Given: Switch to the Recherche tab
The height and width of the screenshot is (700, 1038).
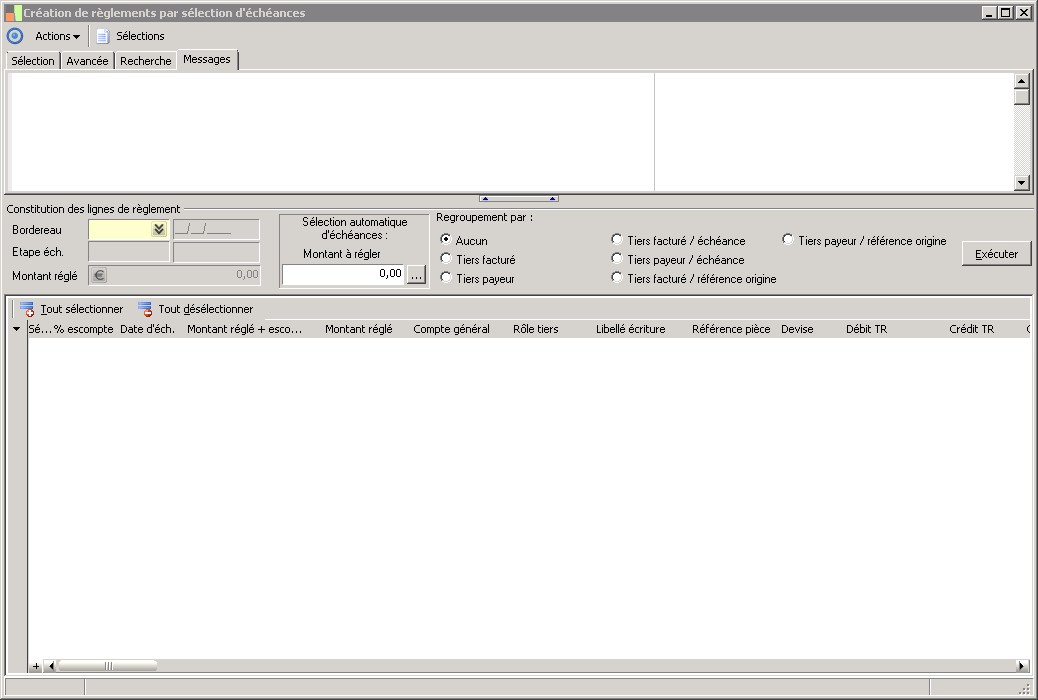Looking at the screenshot, I should click(145, 60).
